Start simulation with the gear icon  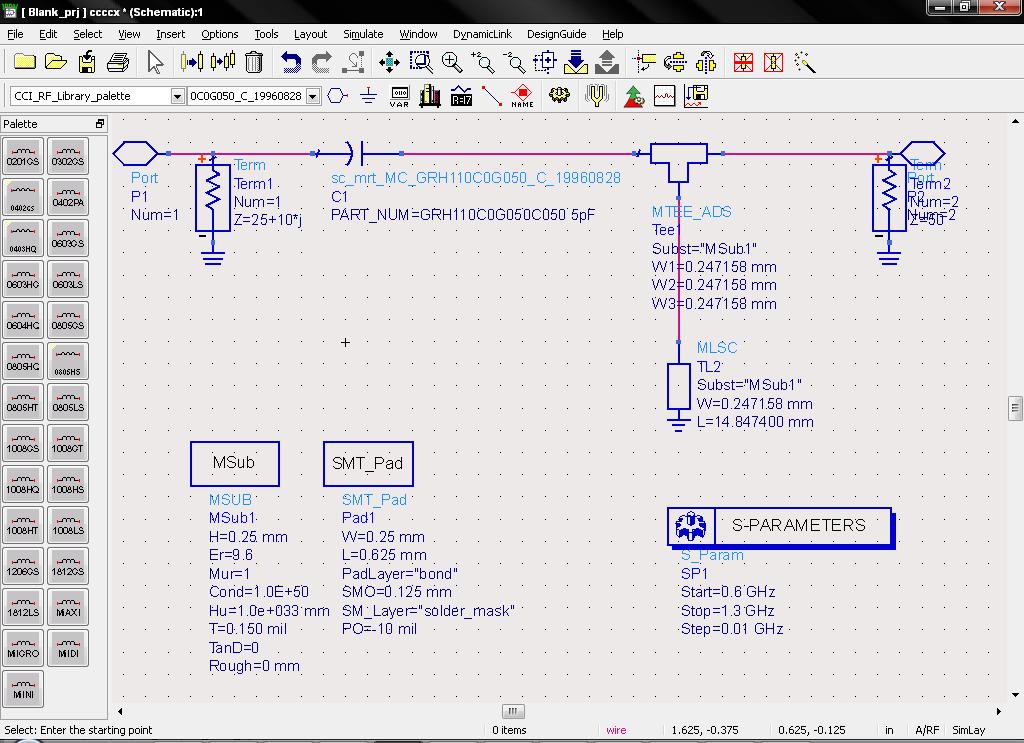coord(559,95)
